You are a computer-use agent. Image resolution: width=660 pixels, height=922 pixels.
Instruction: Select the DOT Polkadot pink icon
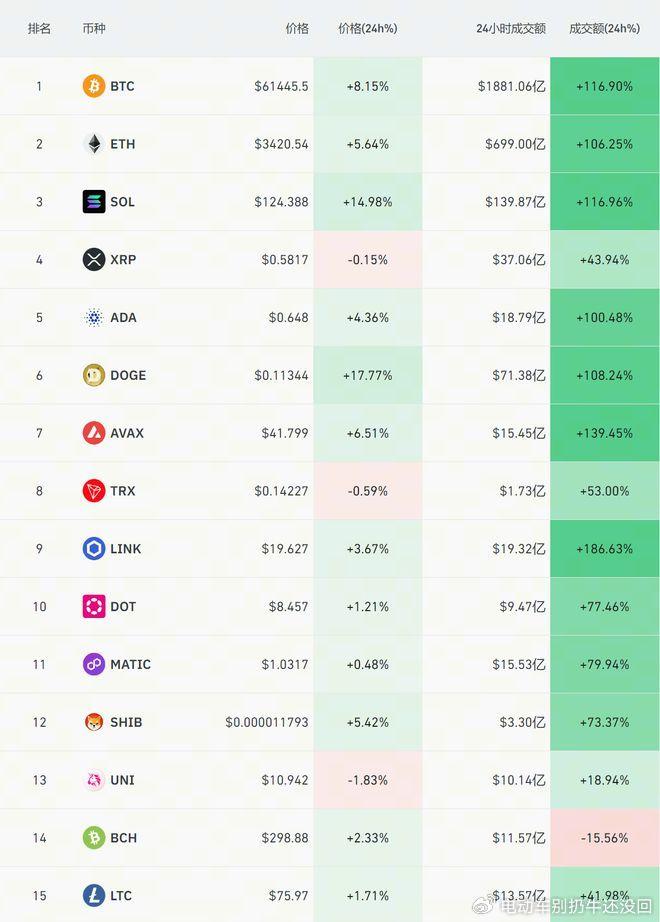click(94, 606)
